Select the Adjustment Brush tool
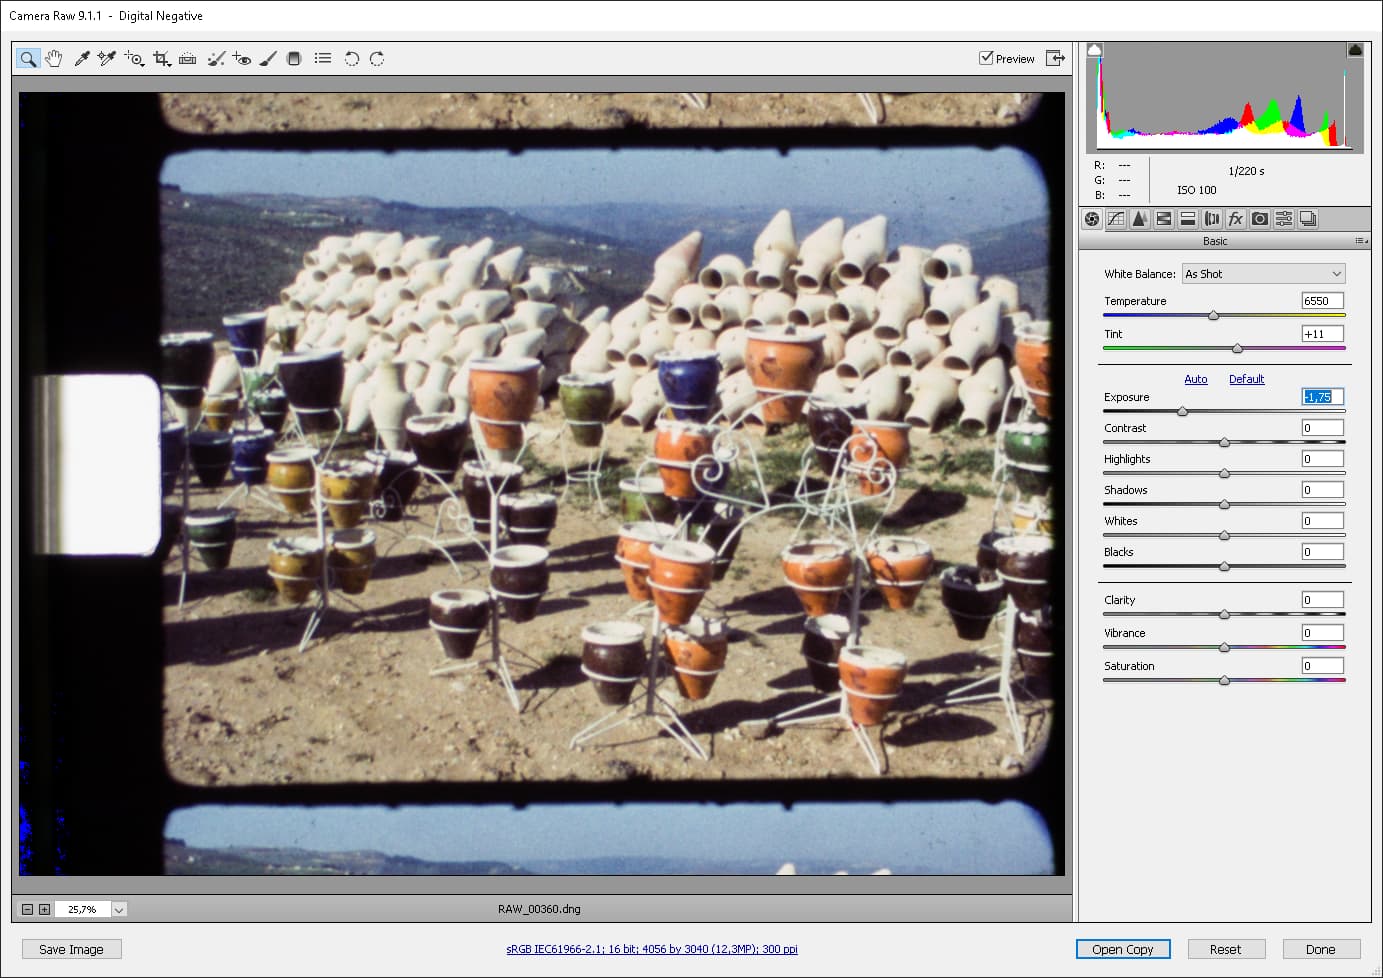 click(x=267, y=59)
